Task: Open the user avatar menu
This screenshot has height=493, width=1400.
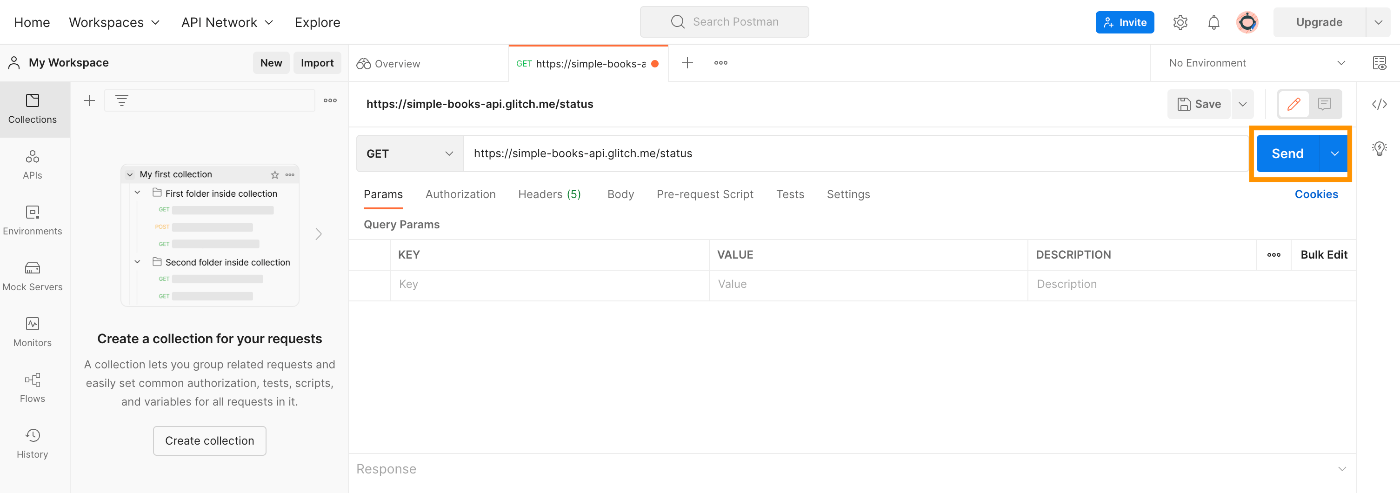Action: (x=1247, y=22)
